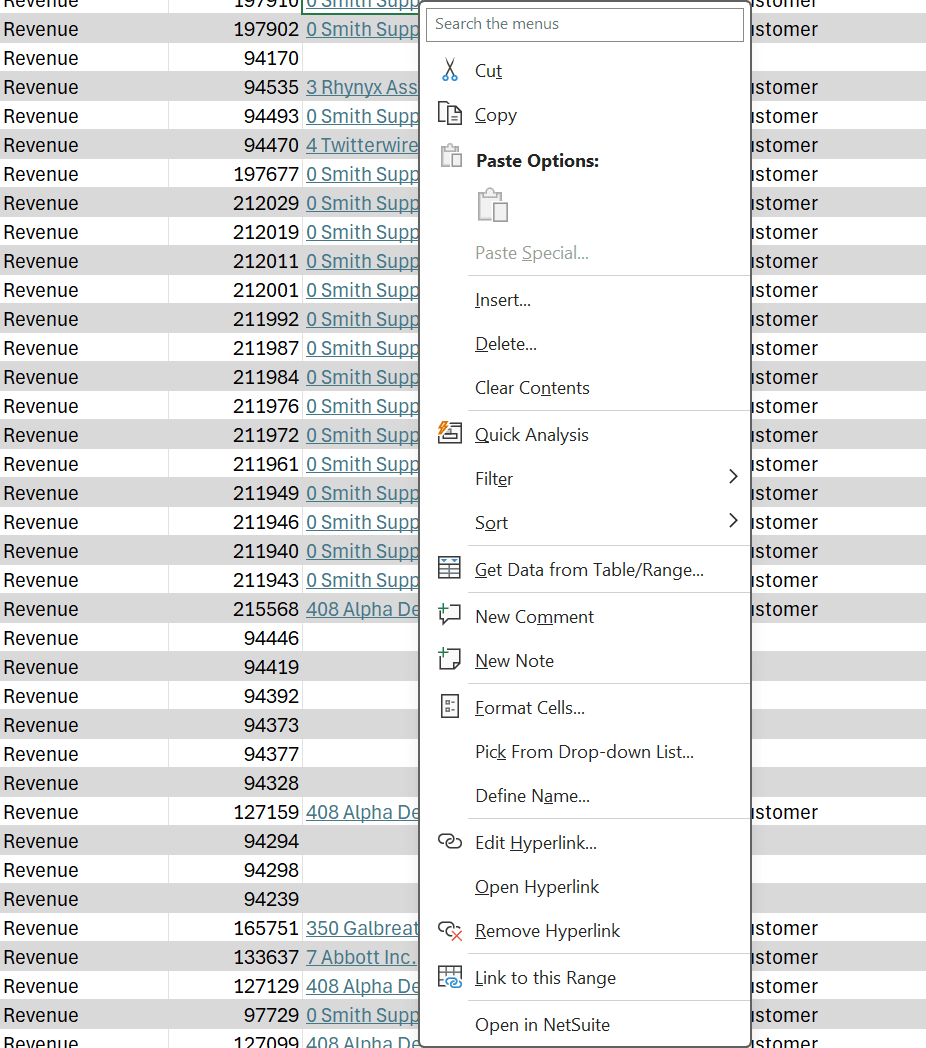Expand the Filter submenu arrow

tap(733, 477)
